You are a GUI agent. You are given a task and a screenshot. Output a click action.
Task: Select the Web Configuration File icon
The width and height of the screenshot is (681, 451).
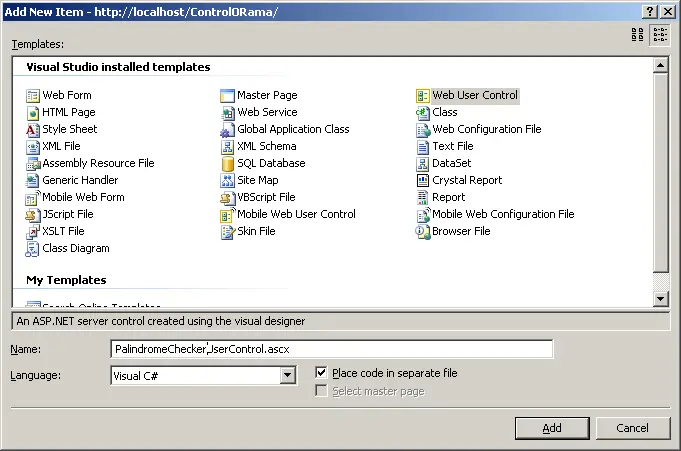(x=423, y=129)
